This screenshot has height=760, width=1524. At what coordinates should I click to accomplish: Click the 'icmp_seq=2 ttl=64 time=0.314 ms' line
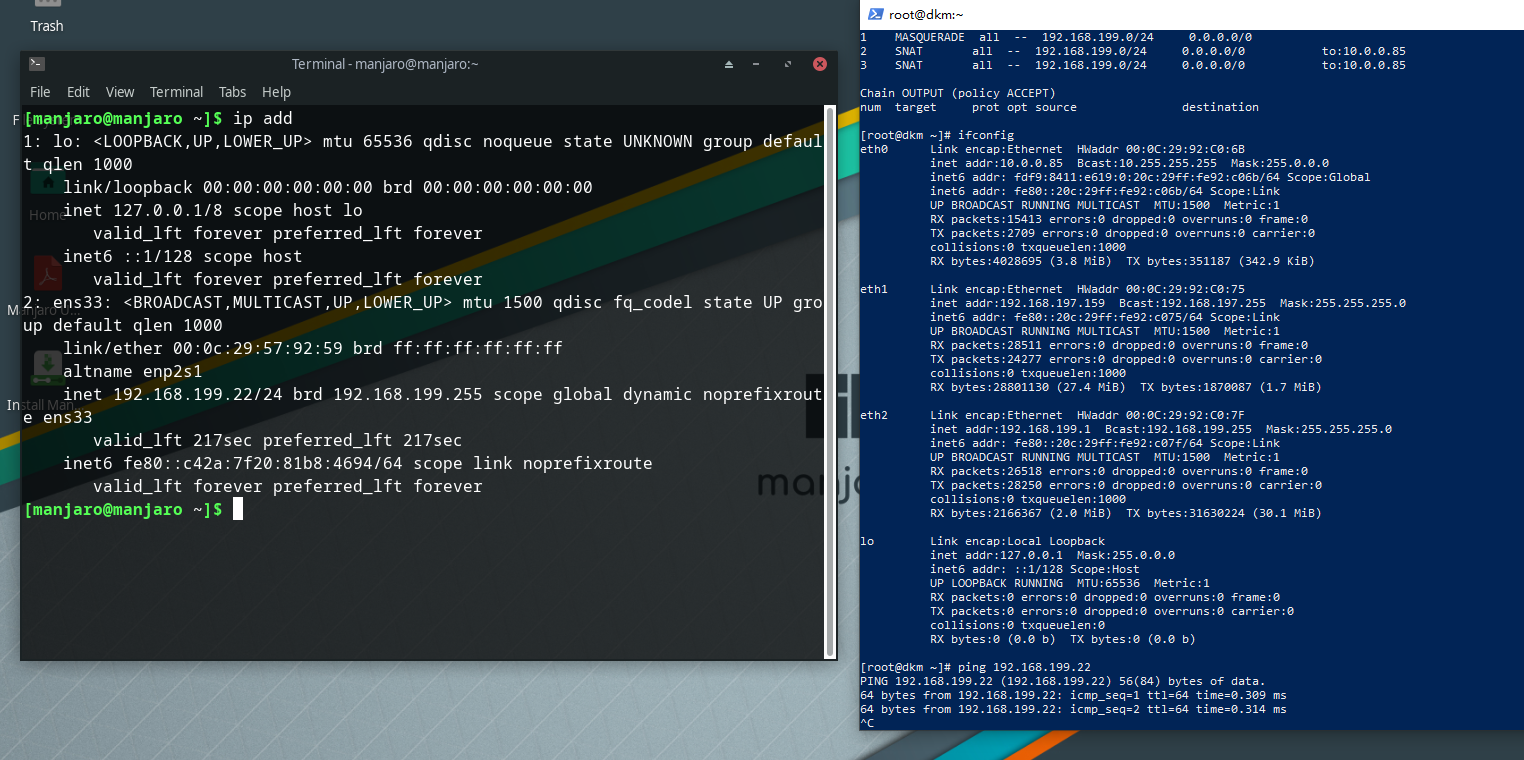pos(1073,709)
